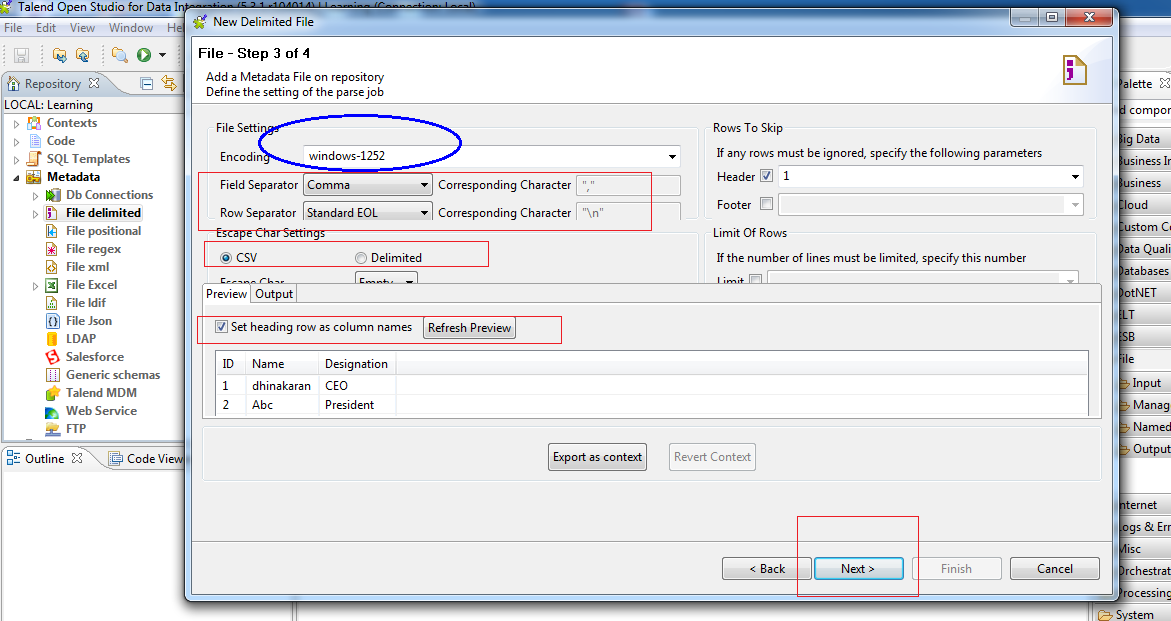Screen dimensions: 1171x621
Task: Expand the SQL Templates tree node
Action: (16, 160)
